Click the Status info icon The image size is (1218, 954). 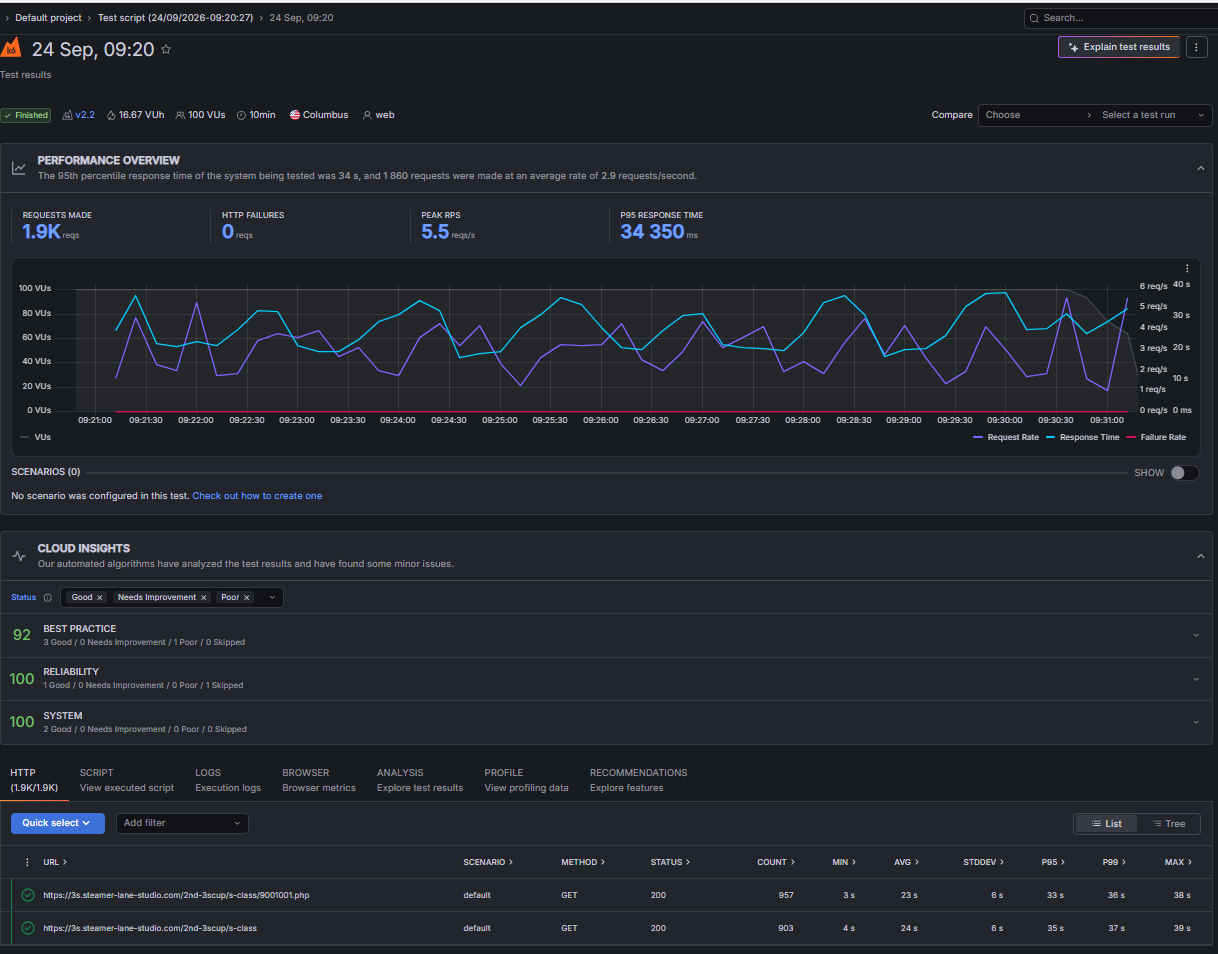[x=47, y=598]
